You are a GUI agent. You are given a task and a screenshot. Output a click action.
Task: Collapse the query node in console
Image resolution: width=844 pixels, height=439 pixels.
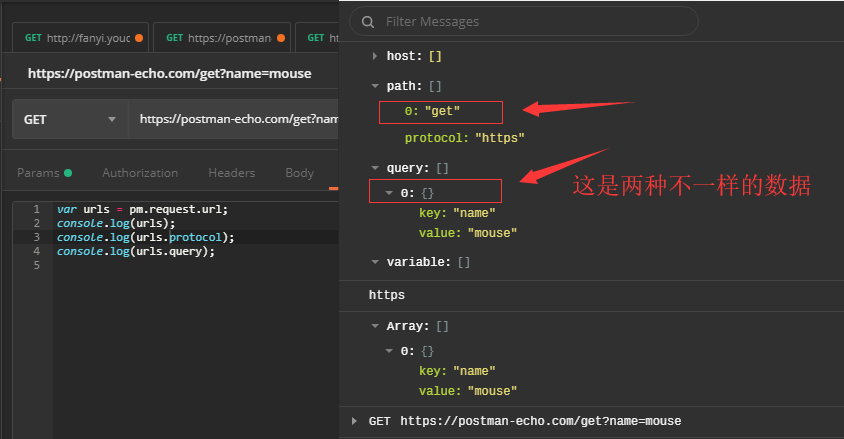coord(375,168)
